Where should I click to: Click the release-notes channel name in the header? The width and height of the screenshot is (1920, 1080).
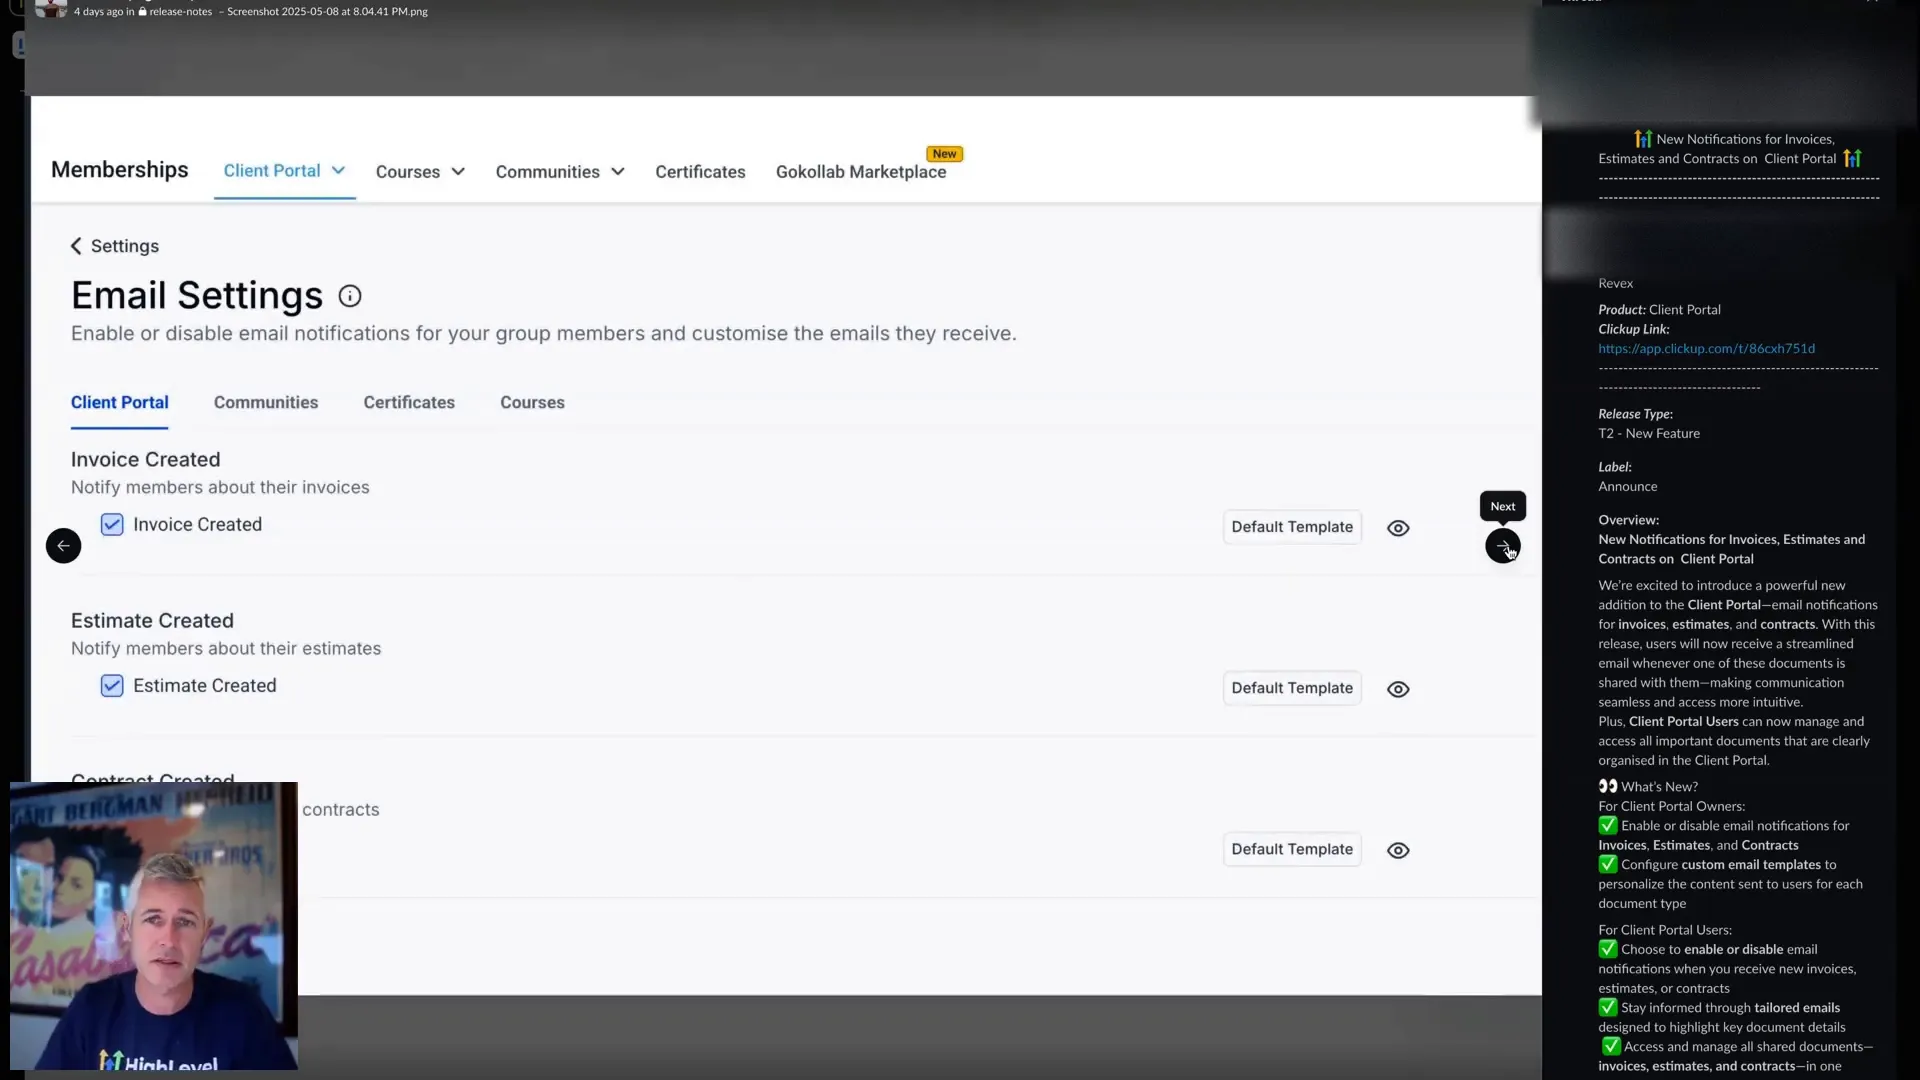click(180, 12)
